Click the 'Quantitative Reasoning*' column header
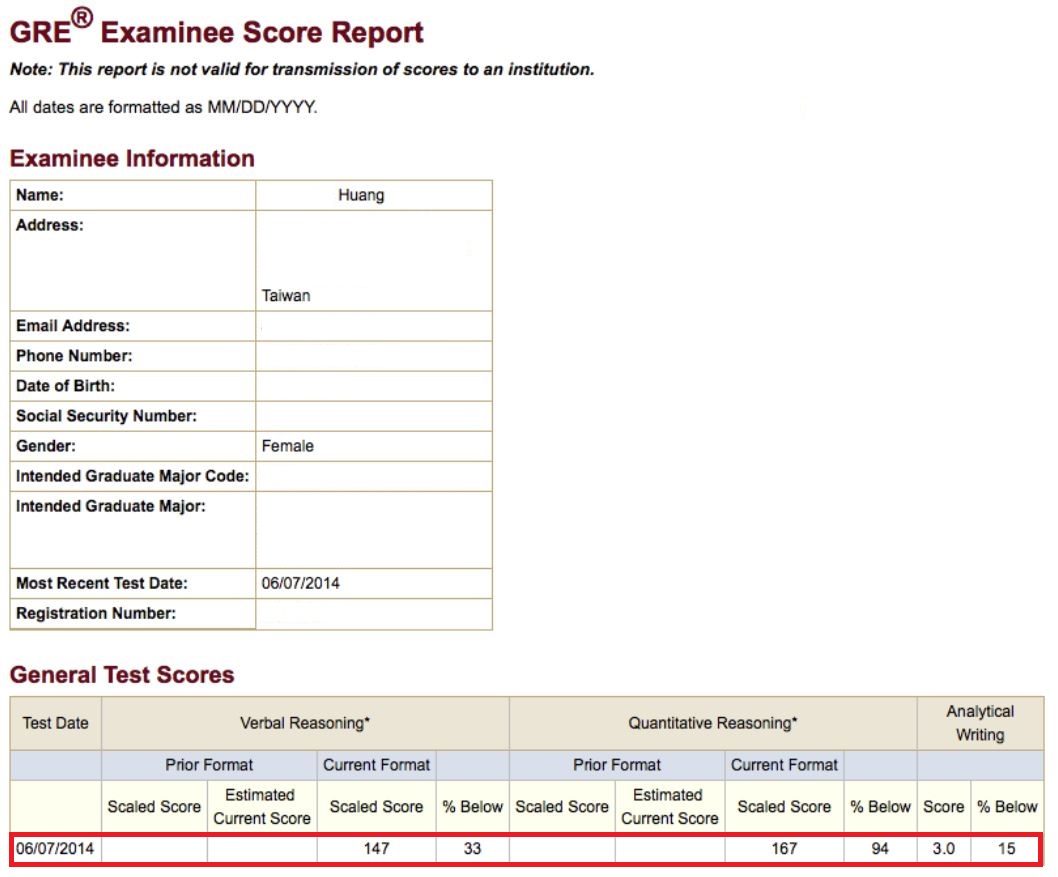This screenshot has height=877, width=1058. tap(713, 723)
